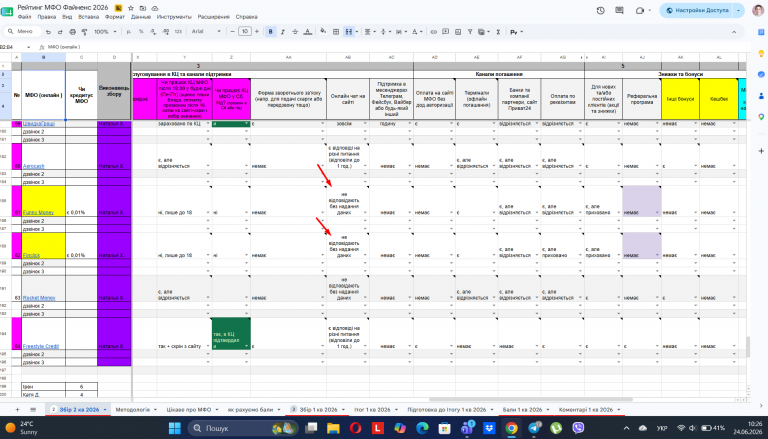Open Збір 2 кв 2026 tab menu arrow
Image resolution: width=768 pixels, height=439 pixels.
click(x=105, y=410)
